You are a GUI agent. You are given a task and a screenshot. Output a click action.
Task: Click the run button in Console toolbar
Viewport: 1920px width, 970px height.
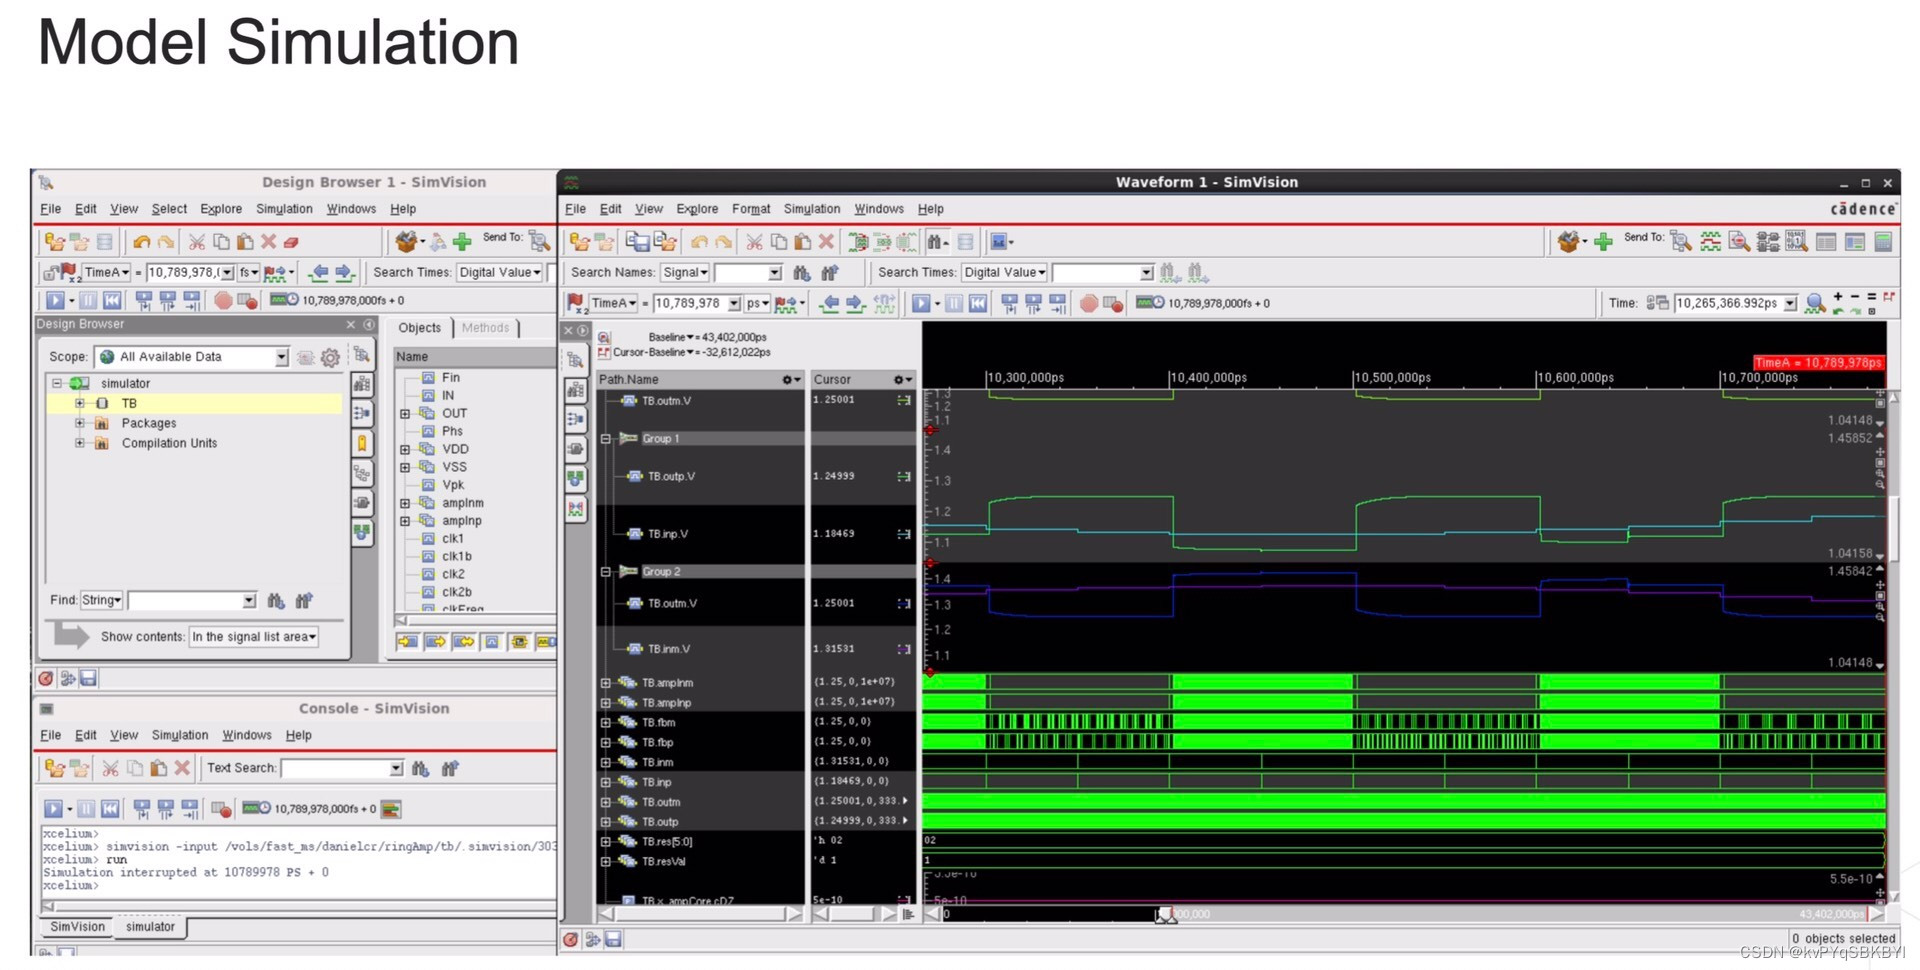53,808
